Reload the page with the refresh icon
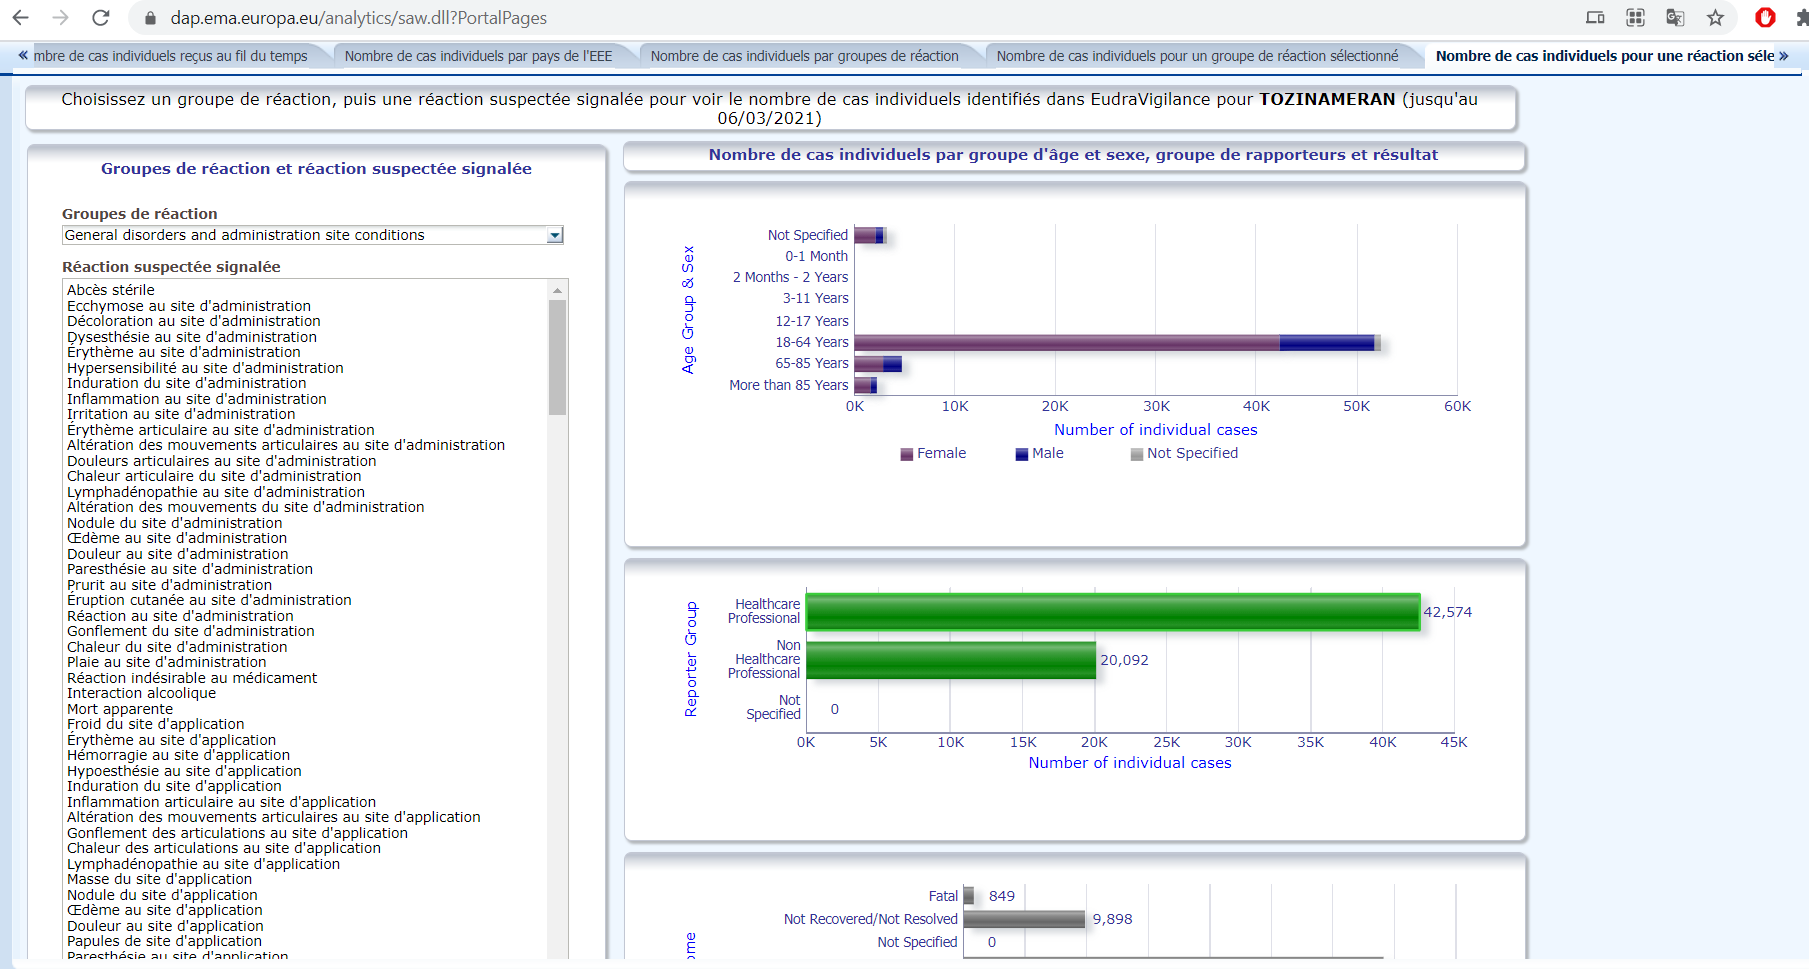This screenshot has width=1809, height=969. click(x=100, y=18)
